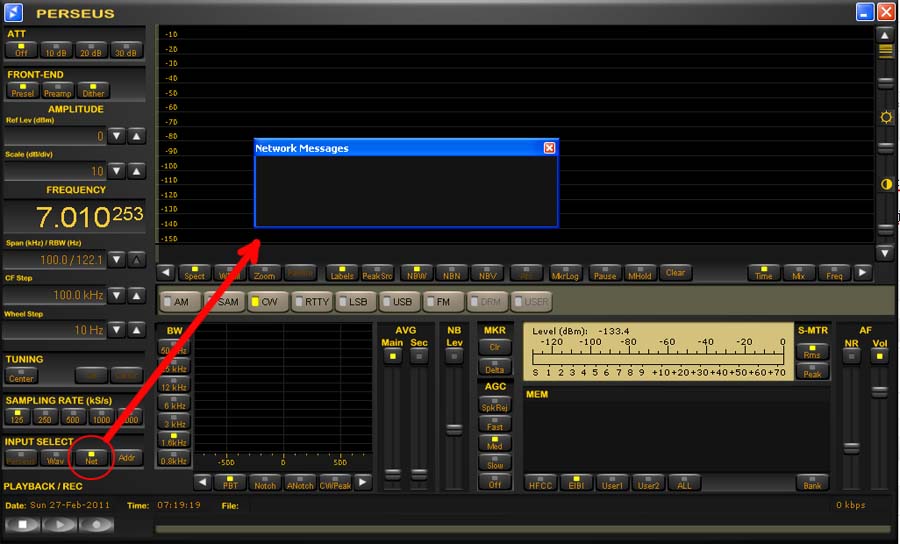Toggle the PBT passband tuning button

(230, 482)
